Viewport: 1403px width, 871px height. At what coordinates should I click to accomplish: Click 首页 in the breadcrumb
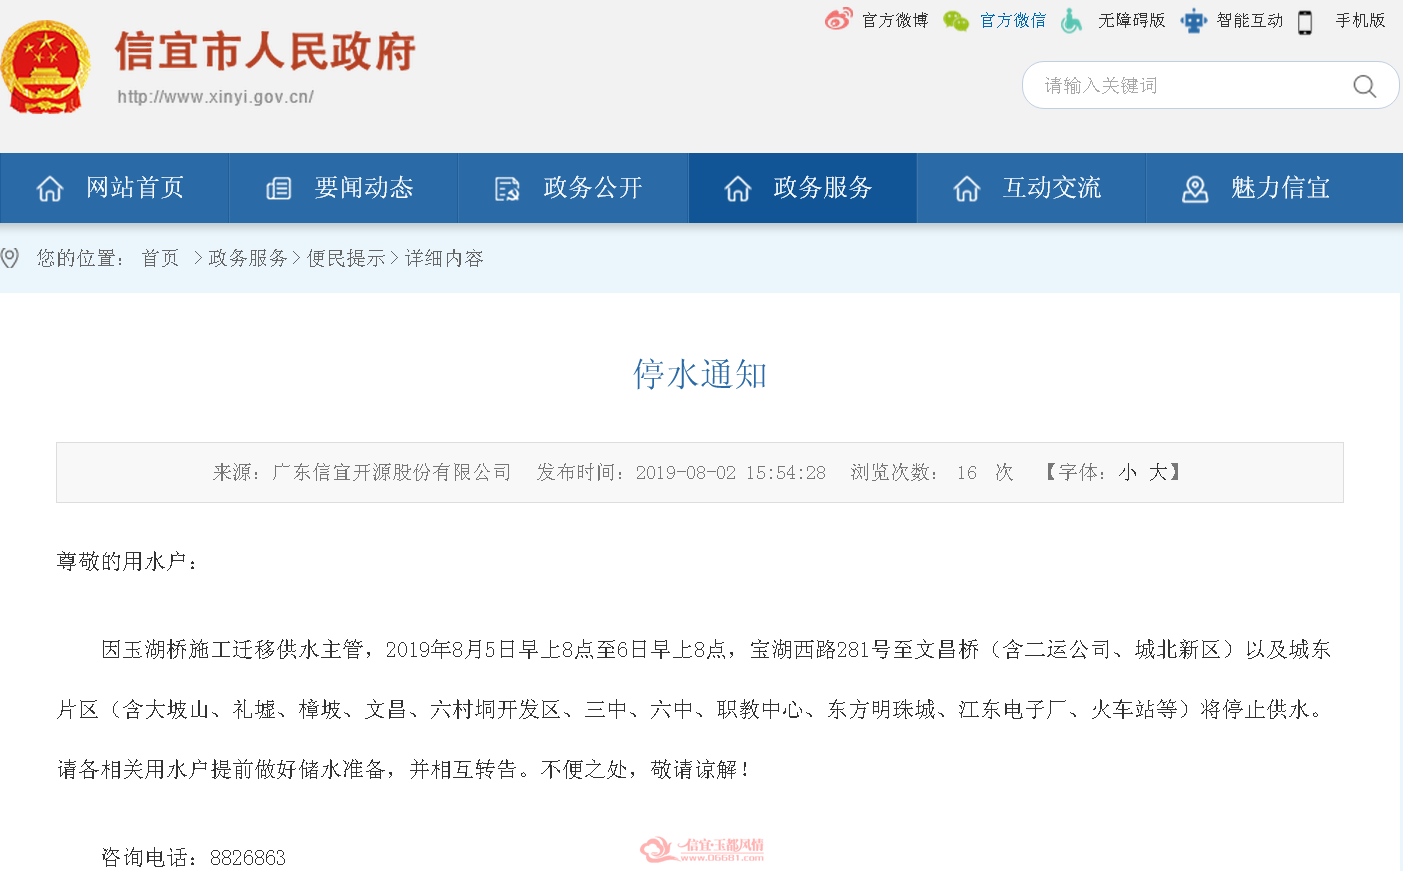click(160, 258)
